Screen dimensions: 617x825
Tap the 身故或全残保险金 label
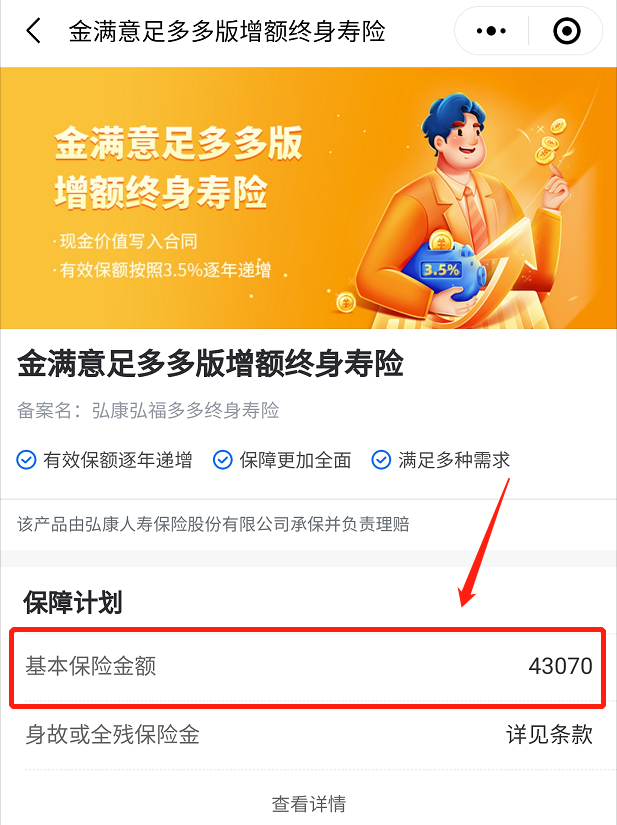[x=113, y=735]
